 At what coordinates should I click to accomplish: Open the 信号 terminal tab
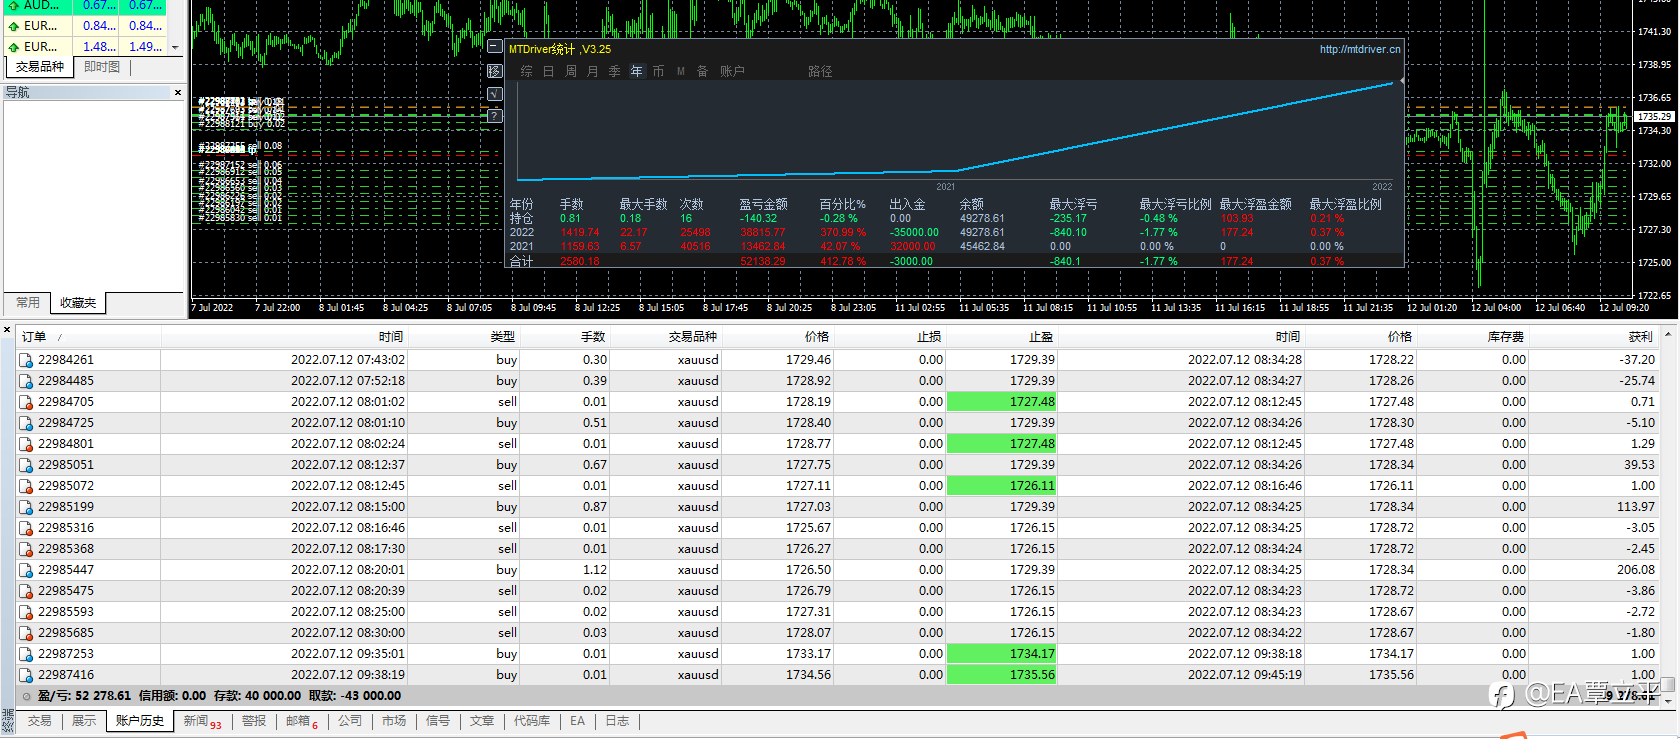[x=438, y=721]
